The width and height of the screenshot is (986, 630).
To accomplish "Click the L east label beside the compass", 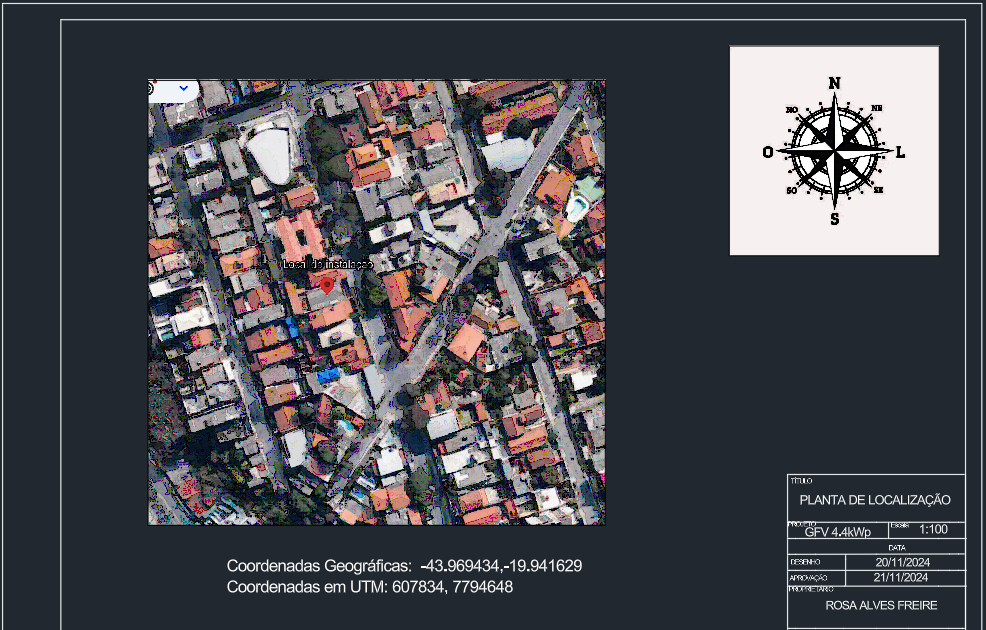I will [x=900, y=153].
